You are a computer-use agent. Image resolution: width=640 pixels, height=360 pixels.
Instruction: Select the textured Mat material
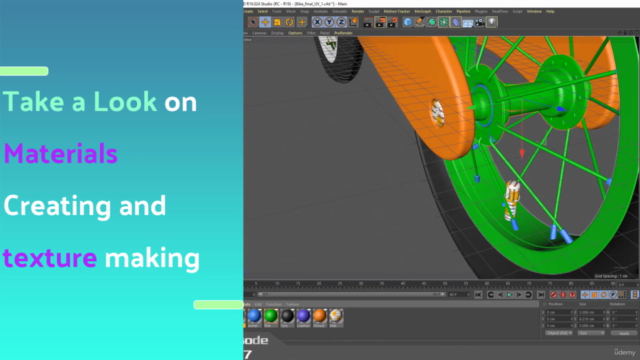coord(336,318)
